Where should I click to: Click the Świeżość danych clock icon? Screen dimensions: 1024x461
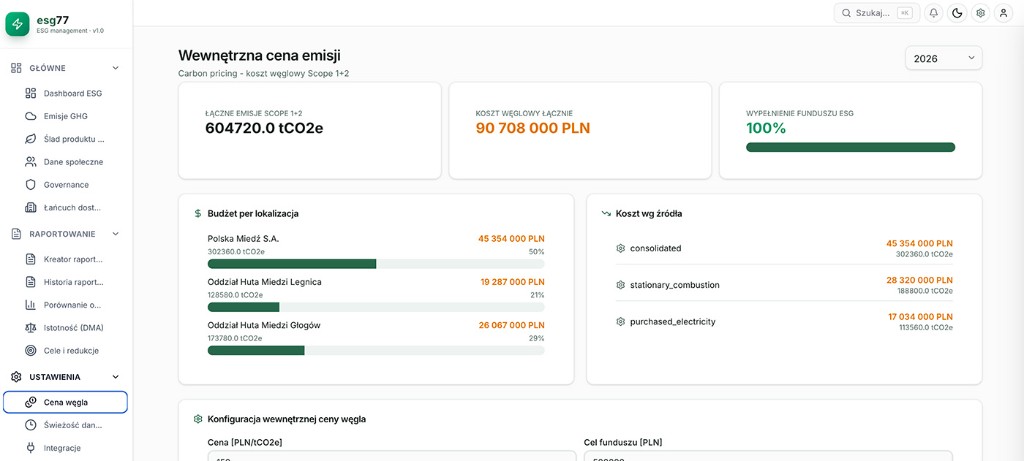(30, 425)
